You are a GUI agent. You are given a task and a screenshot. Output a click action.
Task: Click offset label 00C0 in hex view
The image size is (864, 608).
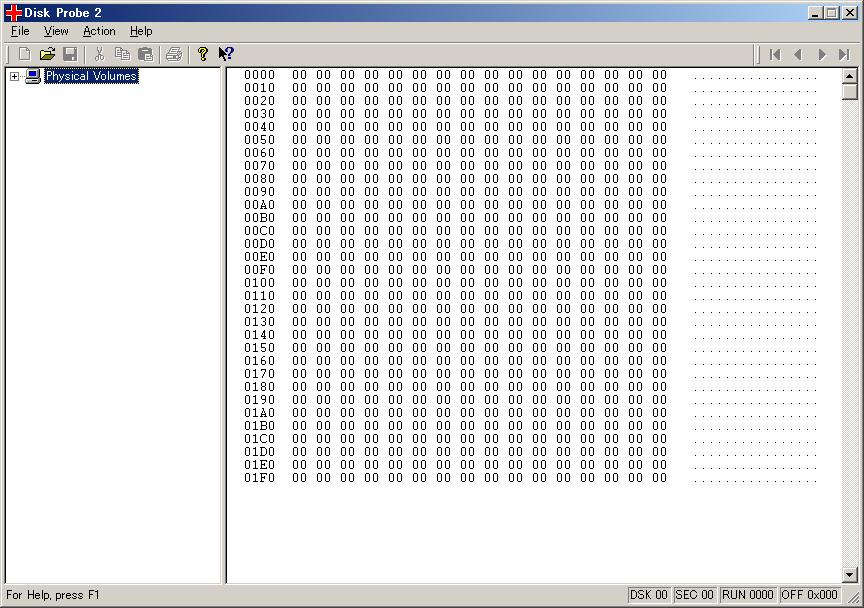coord(260,231)
